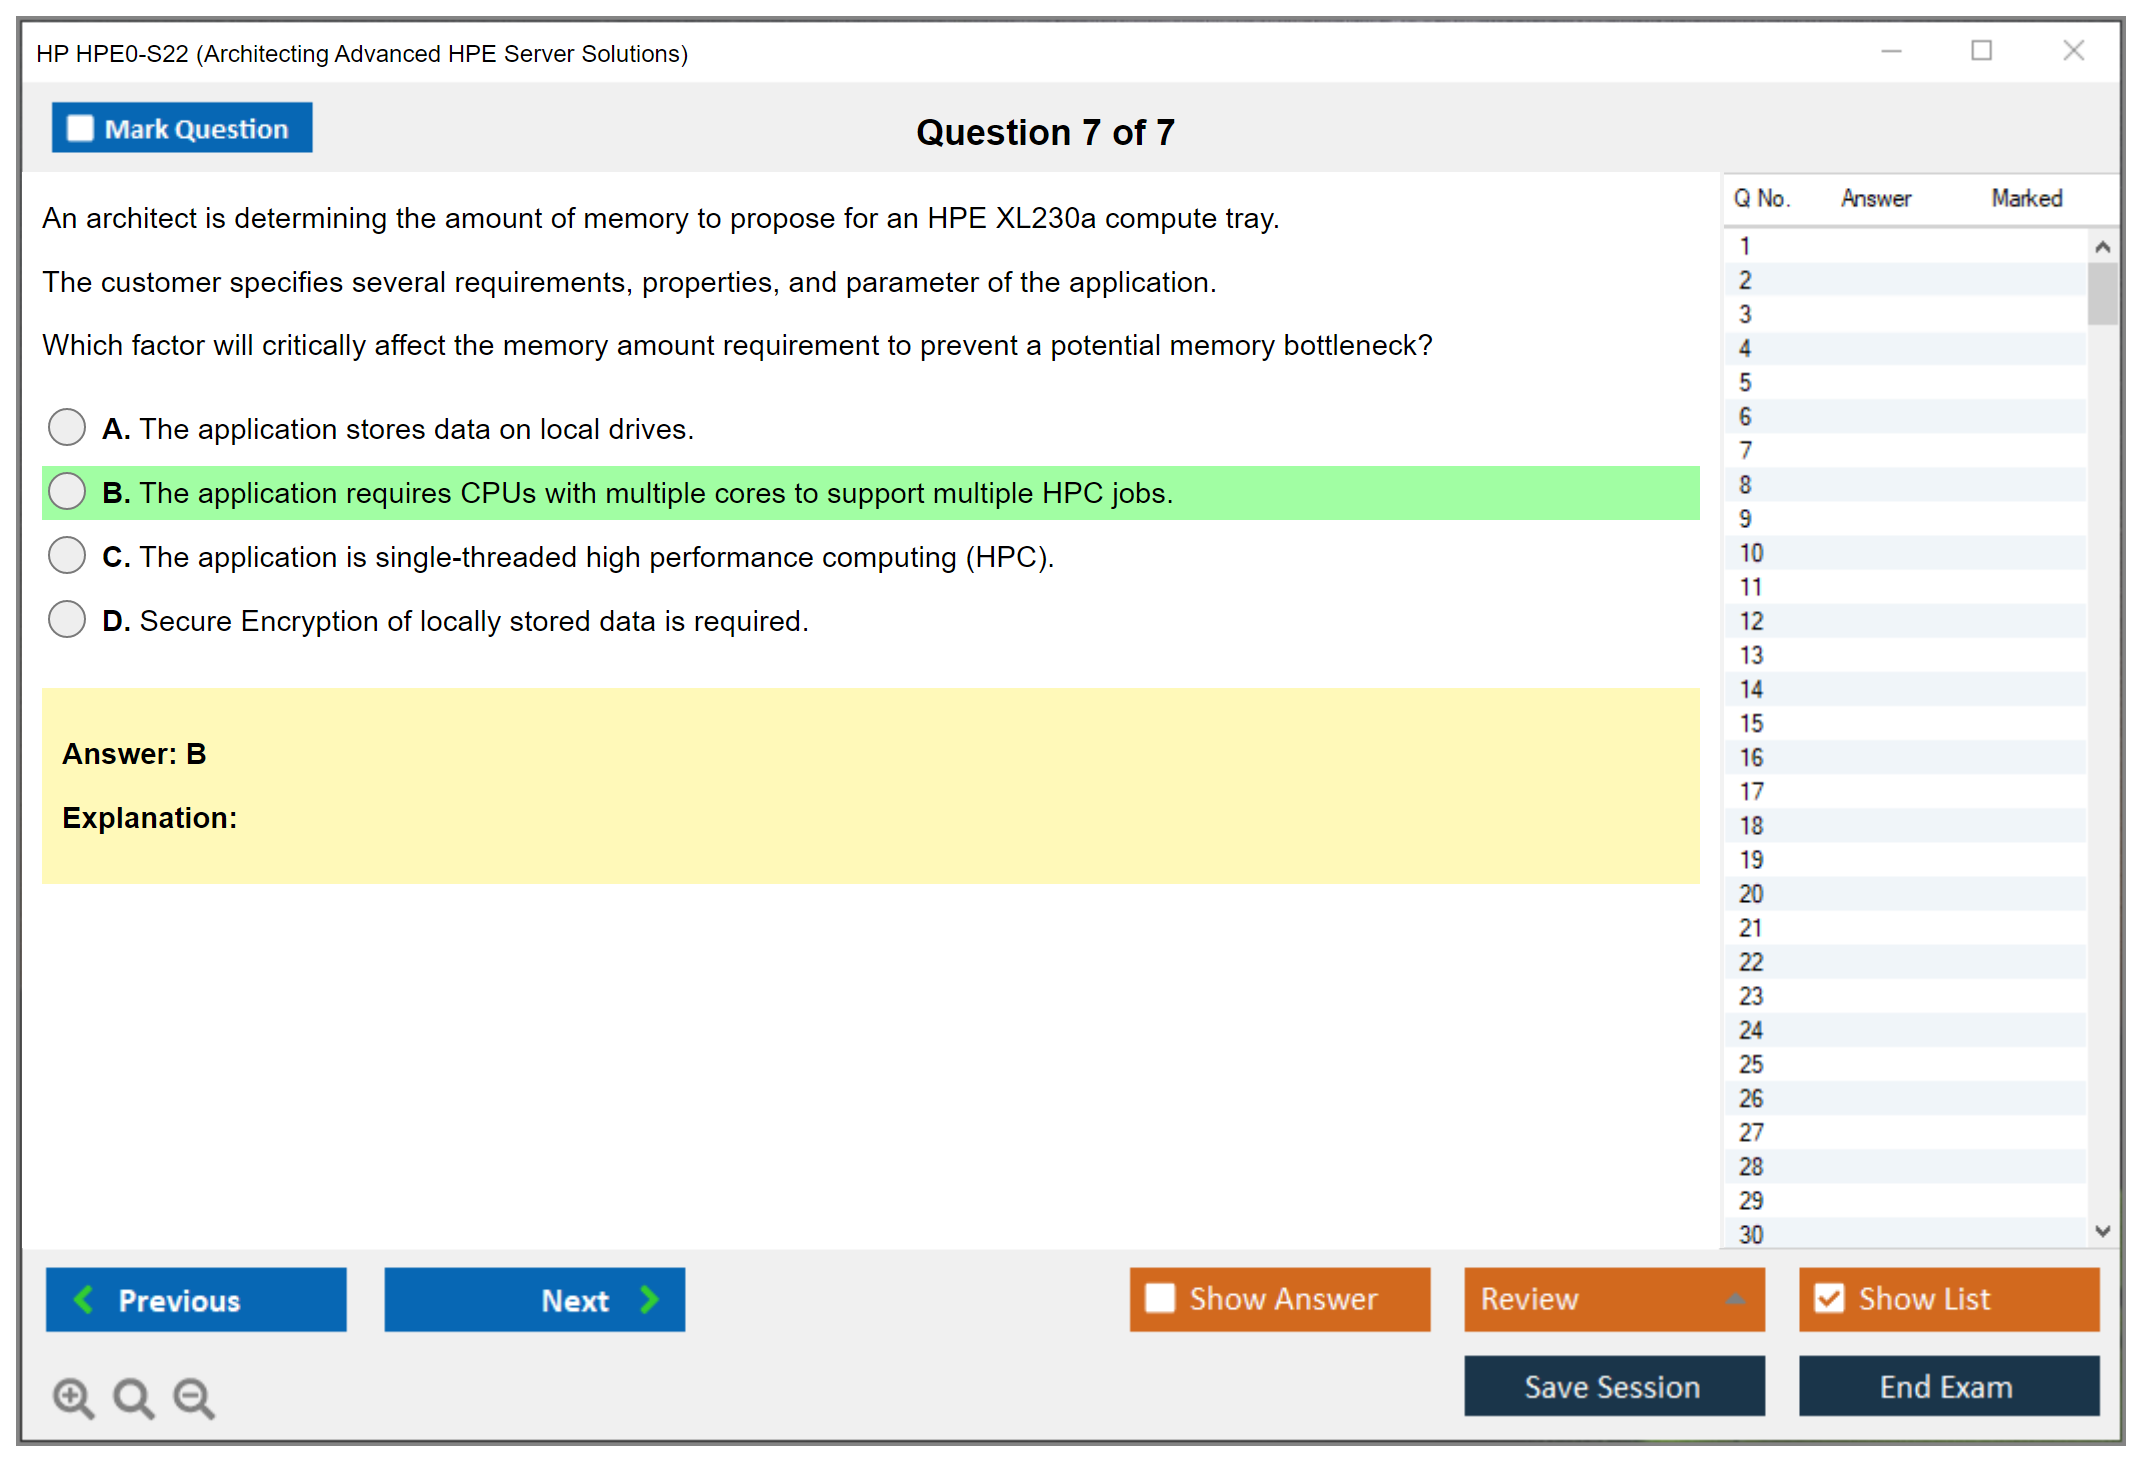The height and width of the screenshot is (1470, 2150).
Task: Maximize the exam window
Action: point(1981,51)
